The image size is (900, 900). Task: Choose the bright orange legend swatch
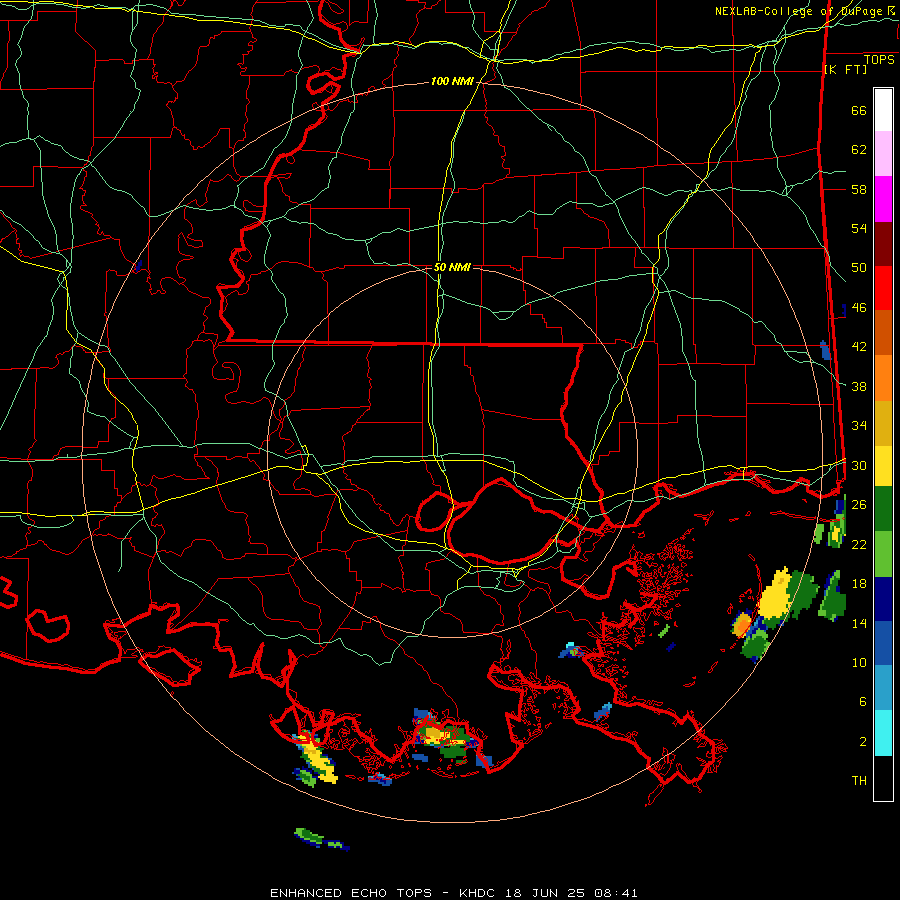tap(883, 378)
